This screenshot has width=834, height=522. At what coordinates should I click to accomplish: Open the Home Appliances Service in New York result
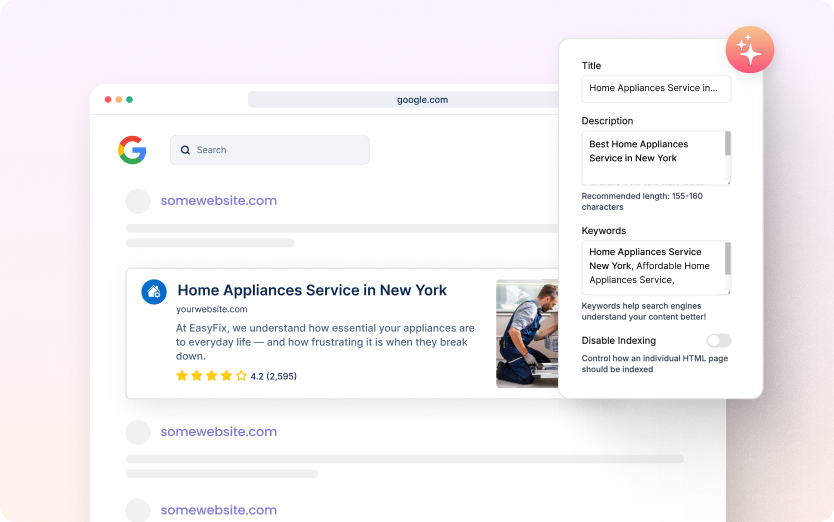[x=312, y=290]
